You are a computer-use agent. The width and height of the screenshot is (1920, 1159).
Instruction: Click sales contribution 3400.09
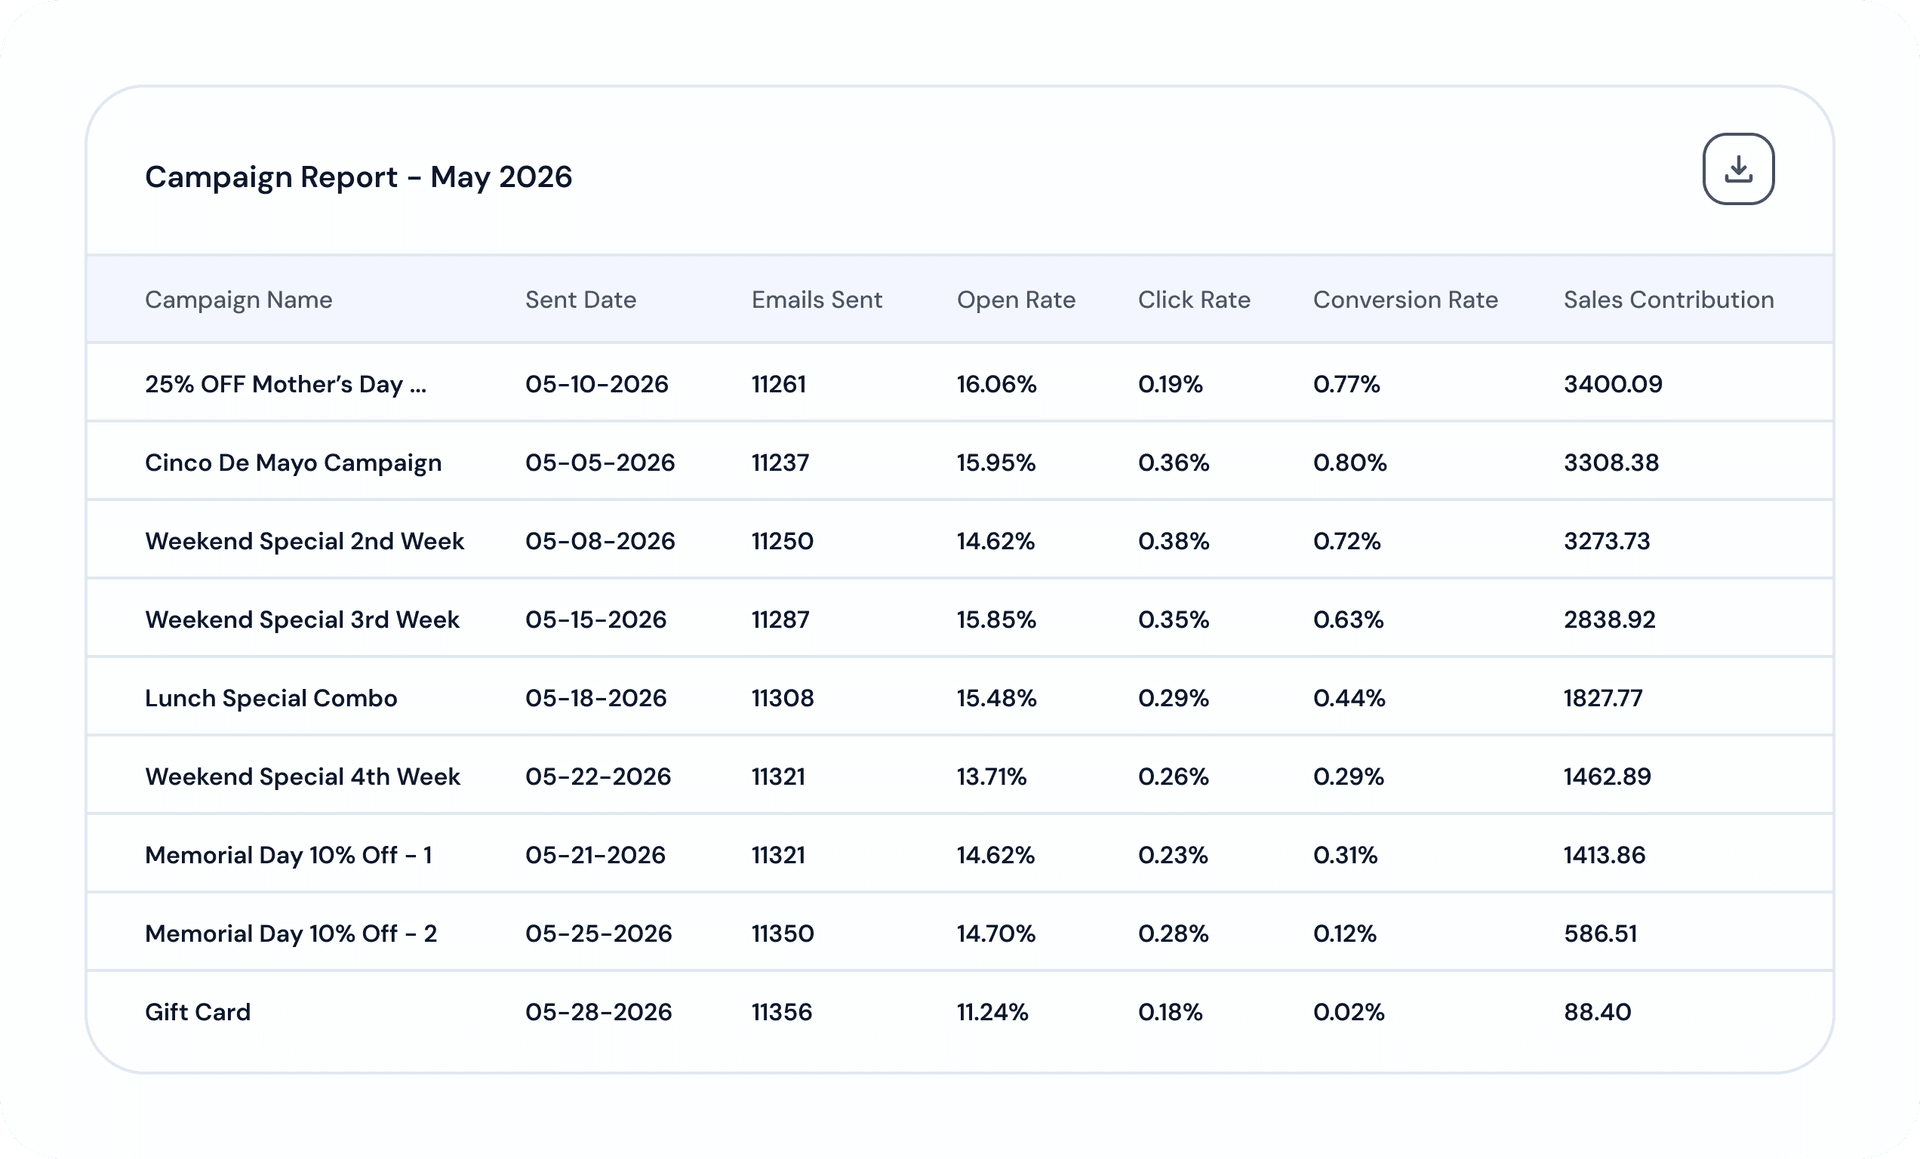[1613, 384]
